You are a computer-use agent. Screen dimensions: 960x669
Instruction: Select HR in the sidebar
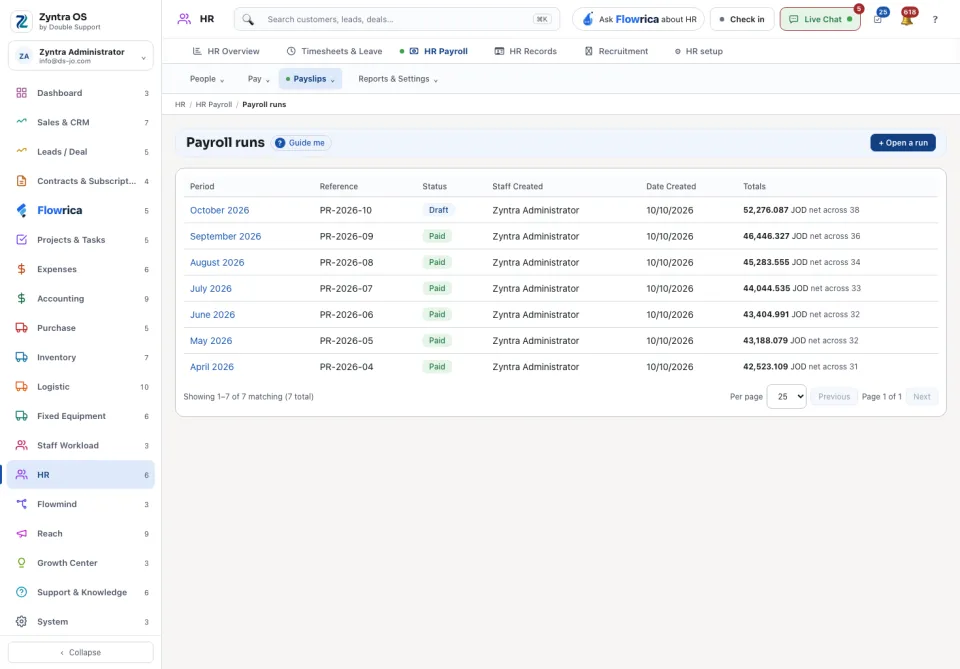coord(81,474)
